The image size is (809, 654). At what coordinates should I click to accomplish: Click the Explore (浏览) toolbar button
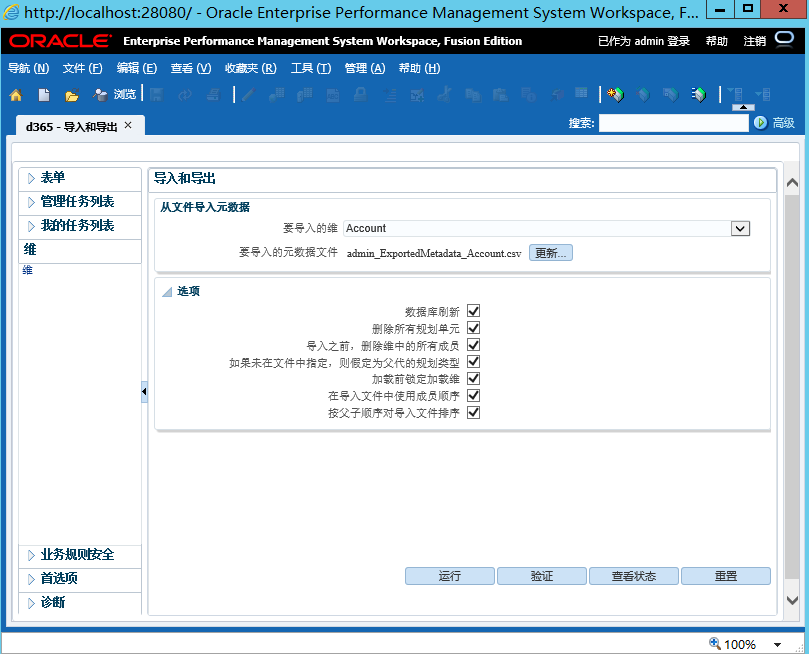point(114,94)
